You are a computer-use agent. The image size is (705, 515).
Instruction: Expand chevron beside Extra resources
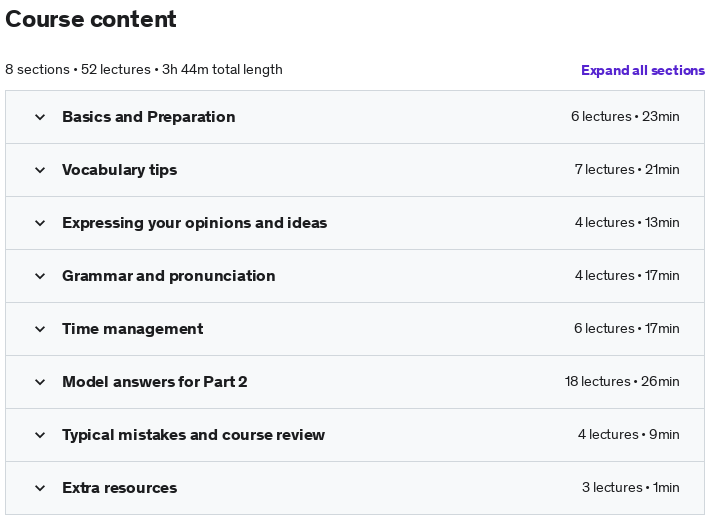(x=40, y=488)
